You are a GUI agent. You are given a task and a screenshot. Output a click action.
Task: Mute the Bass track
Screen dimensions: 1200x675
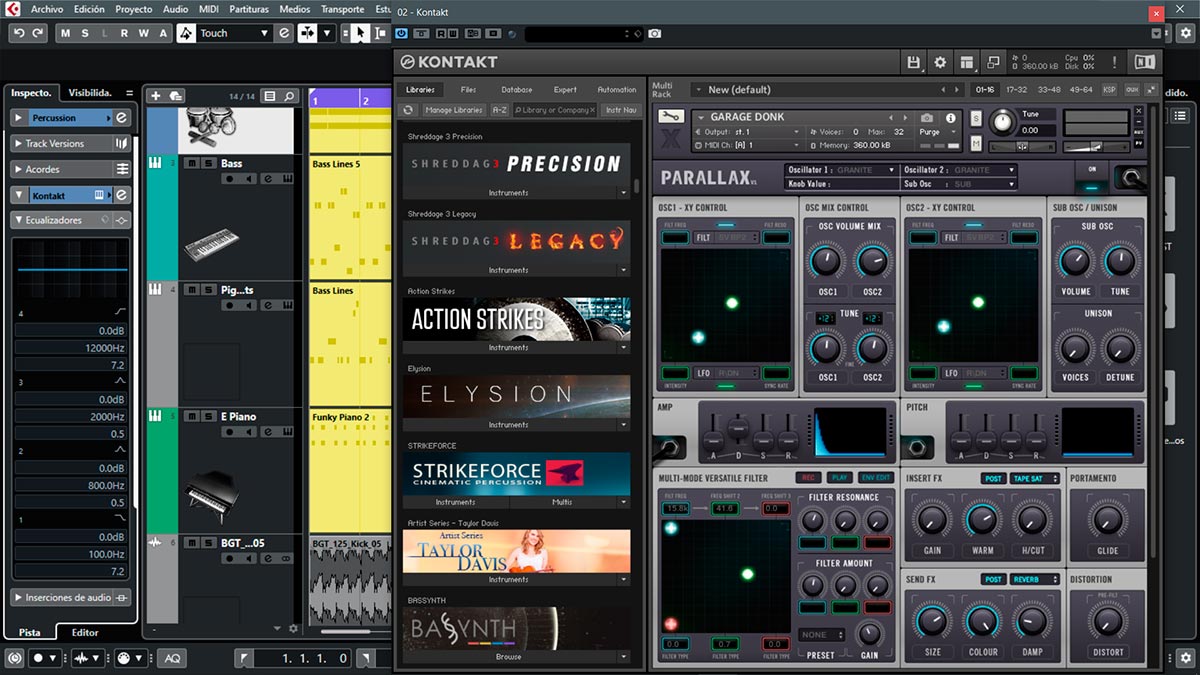(x=192, y=163)
